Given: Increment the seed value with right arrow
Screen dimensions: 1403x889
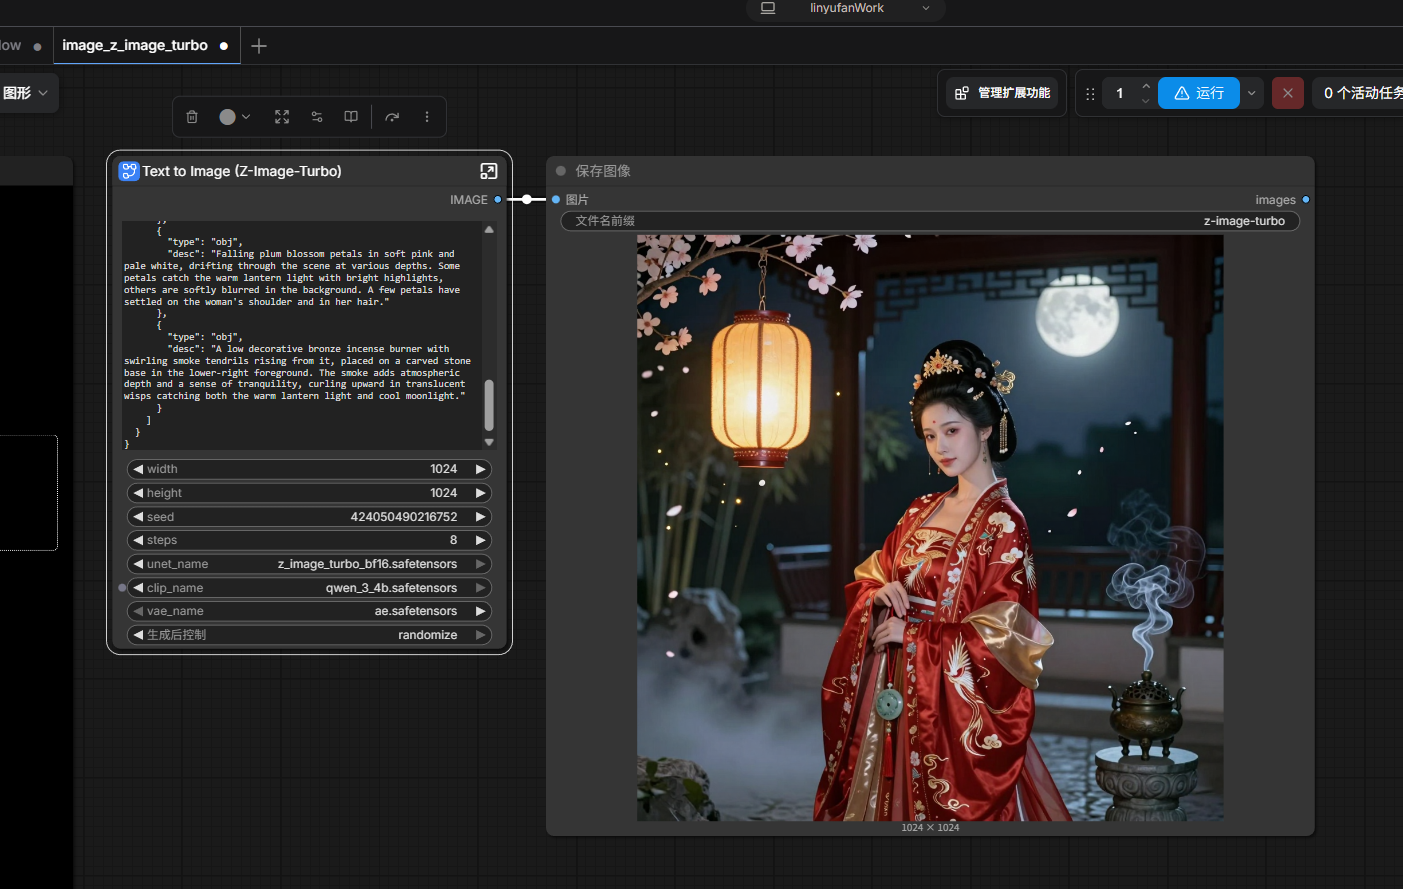Looking at the screenshot, I should tap(481, 517).
